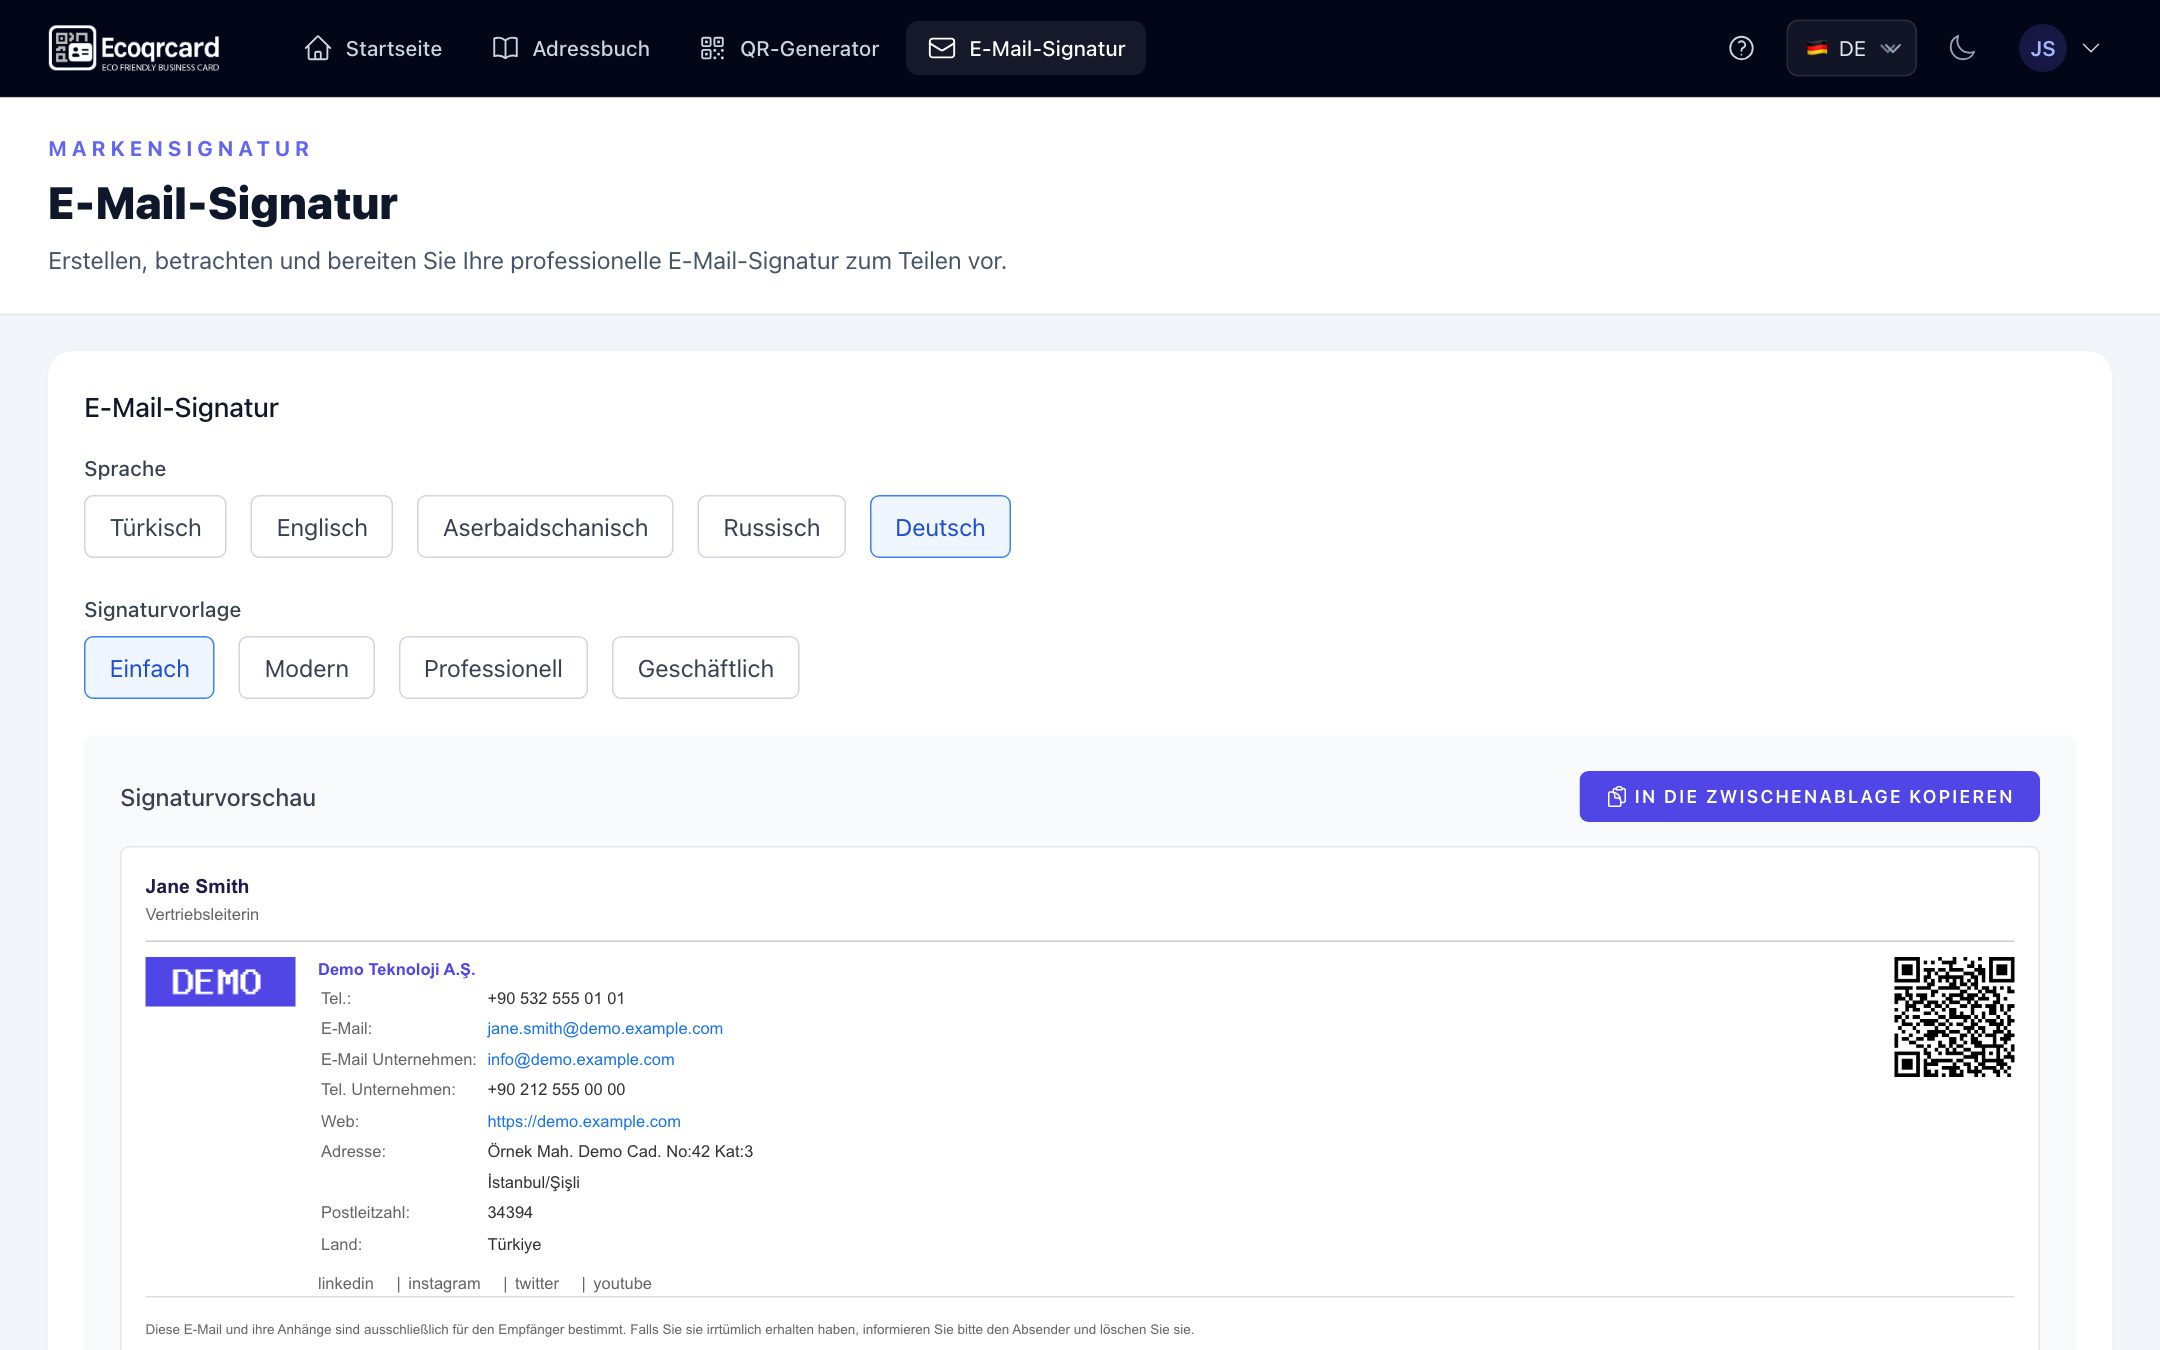Toggle dark mode with the moon icon
This screenshot has width=2160, height=1350.
(x=1962, y=48)
